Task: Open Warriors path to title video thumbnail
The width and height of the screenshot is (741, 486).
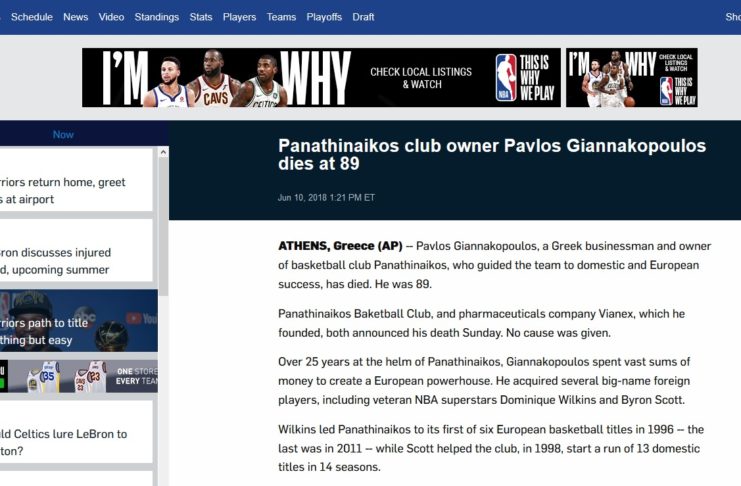Action: click(x=78, y=321)
